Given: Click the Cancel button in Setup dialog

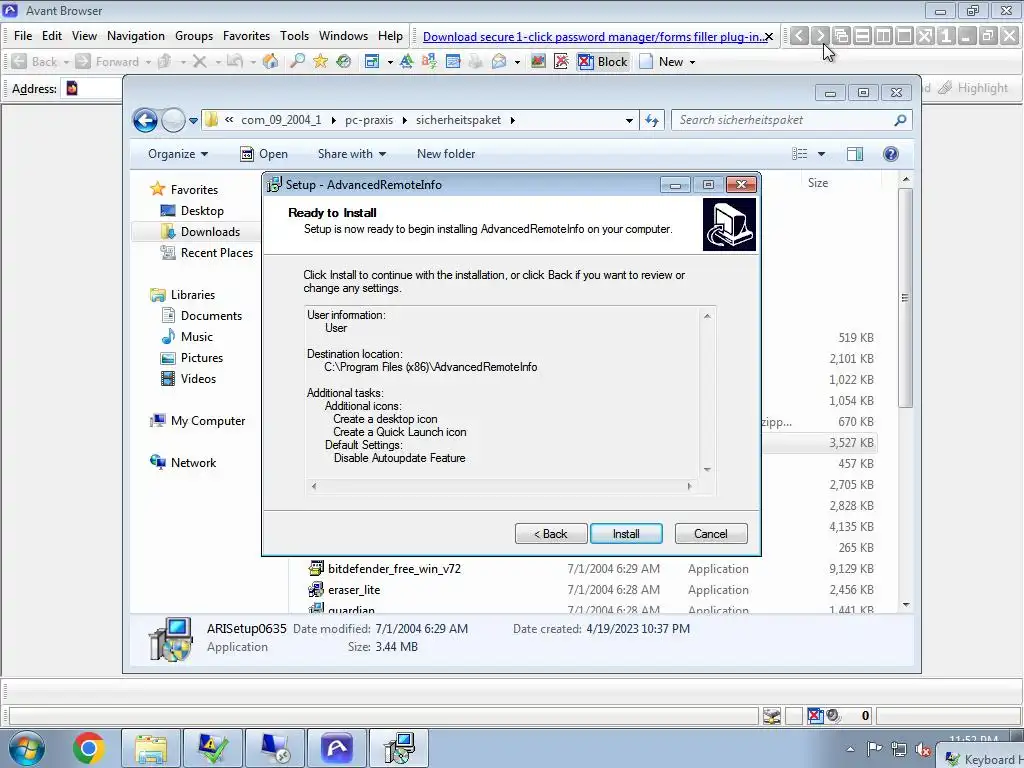Looking at the screenshot, I should (711, 534).
